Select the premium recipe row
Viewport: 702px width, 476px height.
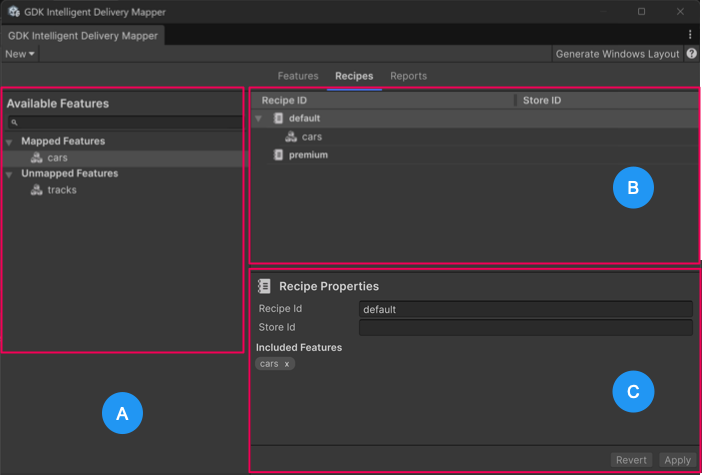pyautogui.click(x=475, y=155)
